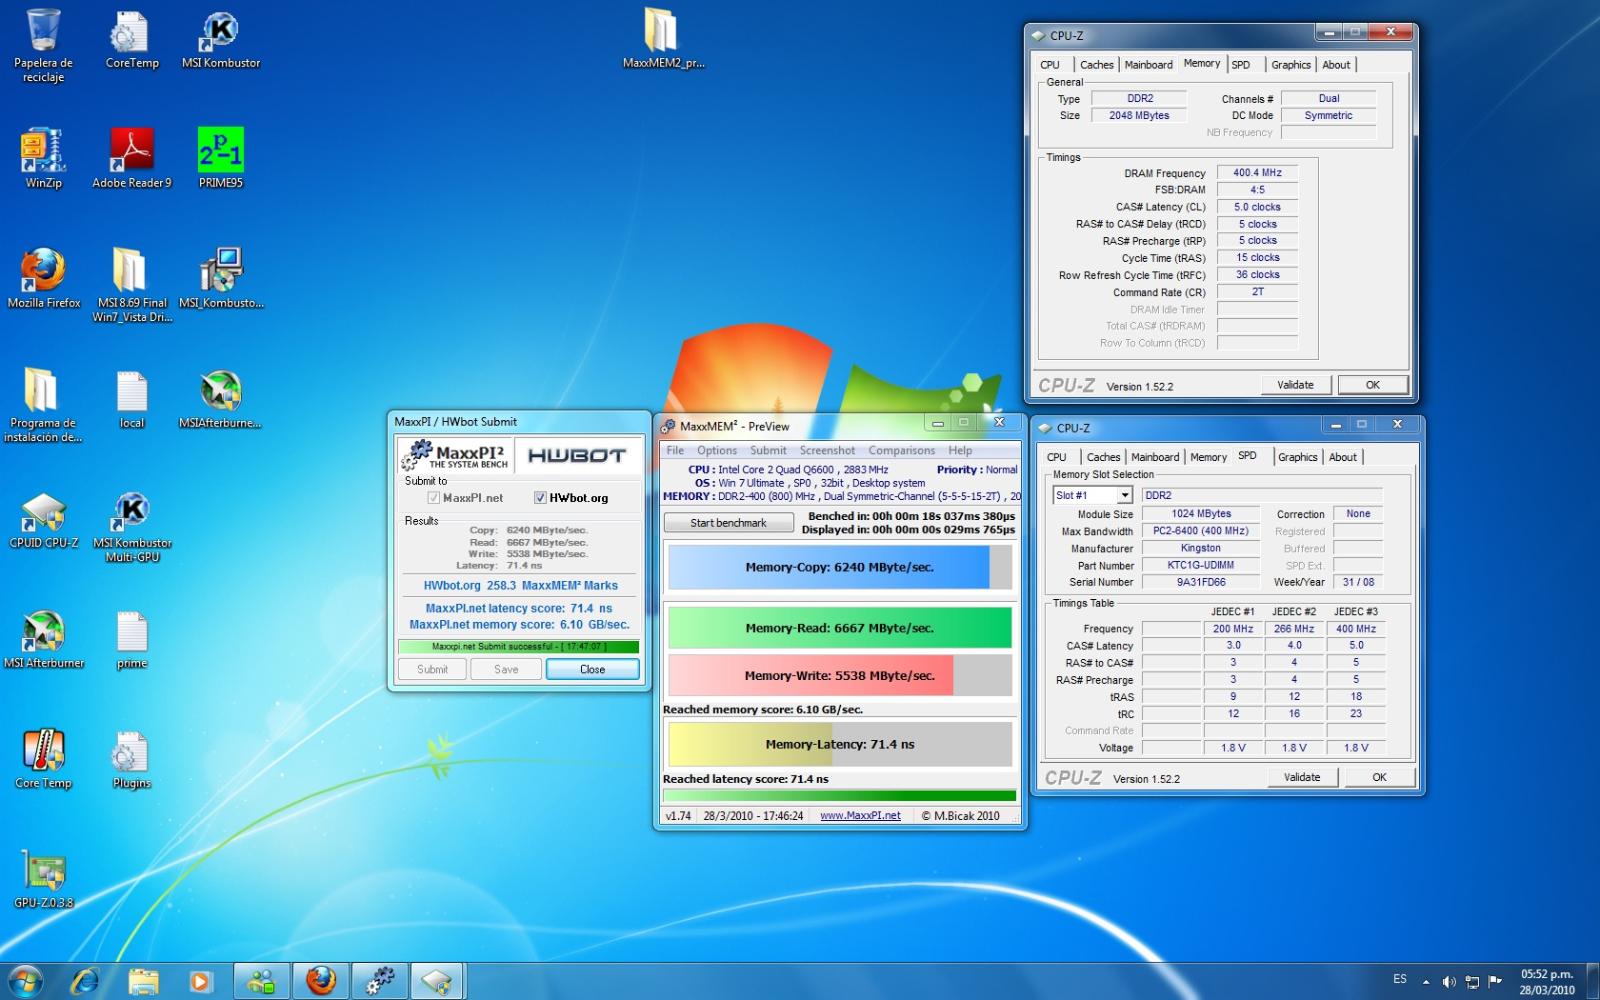Viewport: 1600px width, 1000px height.
Task: Click the Memory-Write 5538 MByte/sec bar
Action: click(840, 676)
